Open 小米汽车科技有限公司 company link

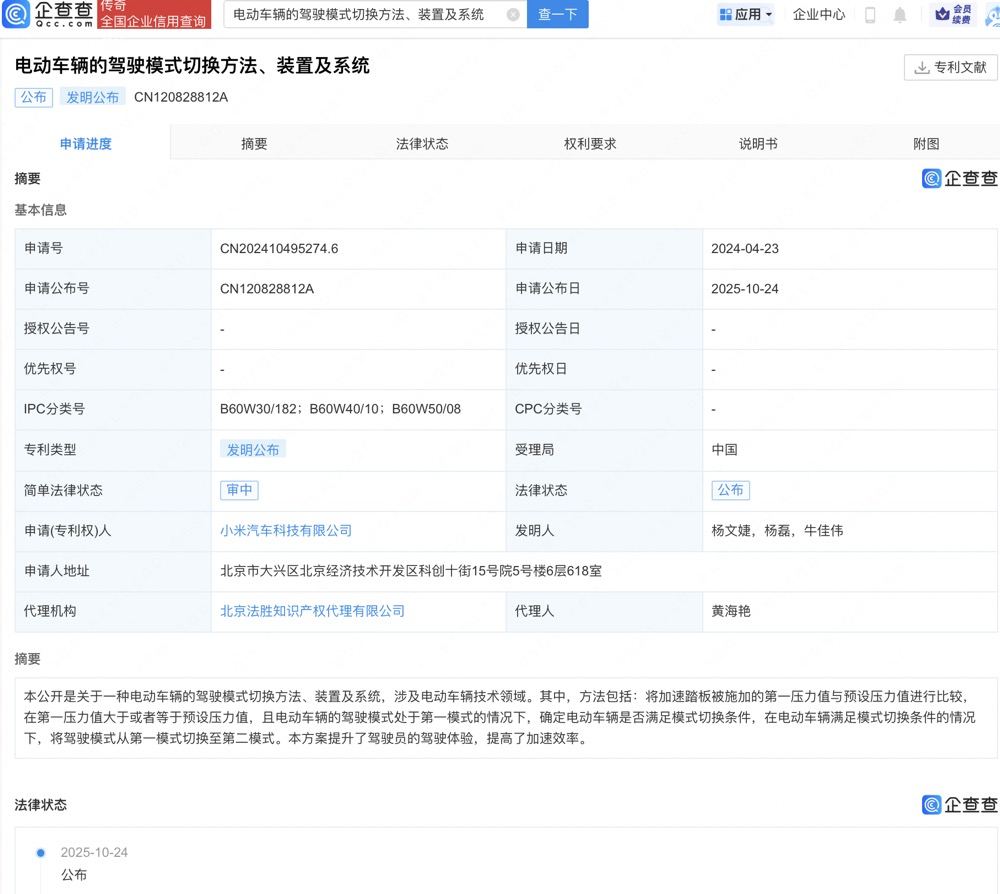tap(287, 530)
